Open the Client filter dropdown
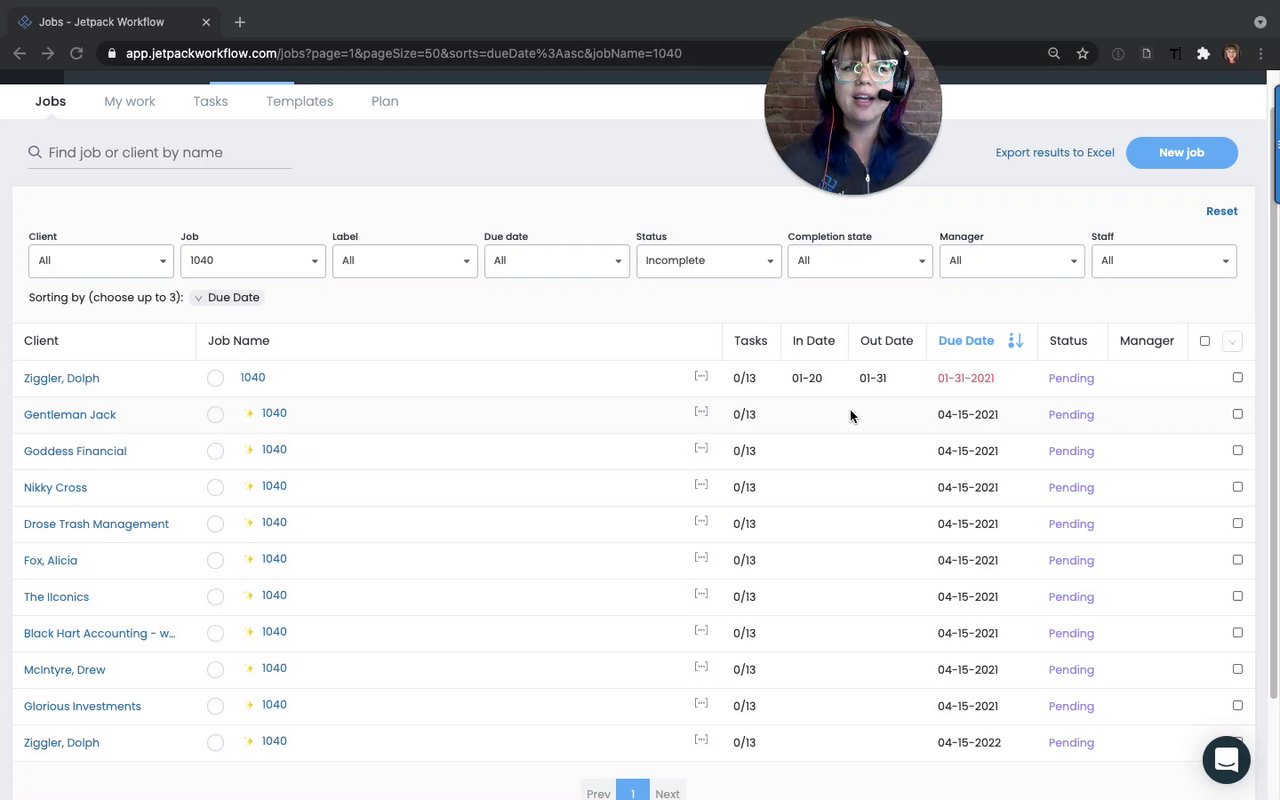1280x800 pixels. (101, 261)
